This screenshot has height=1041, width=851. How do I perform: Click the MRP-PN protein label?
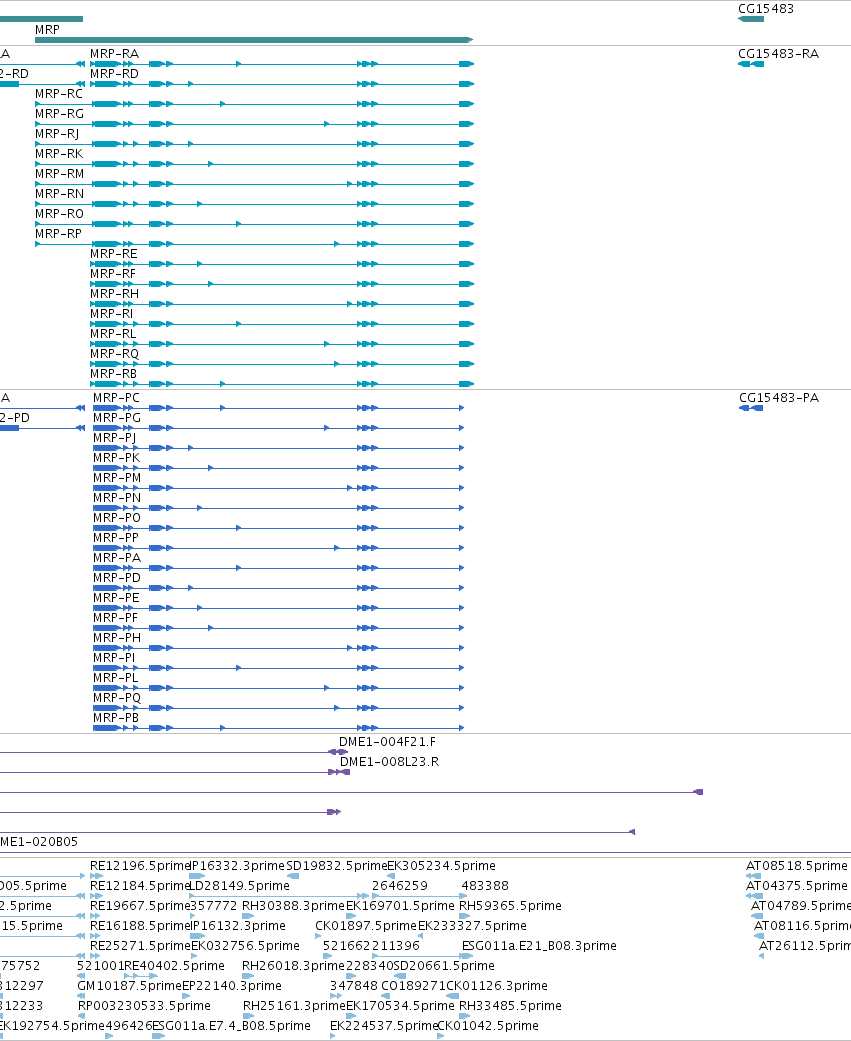(117, 497)
